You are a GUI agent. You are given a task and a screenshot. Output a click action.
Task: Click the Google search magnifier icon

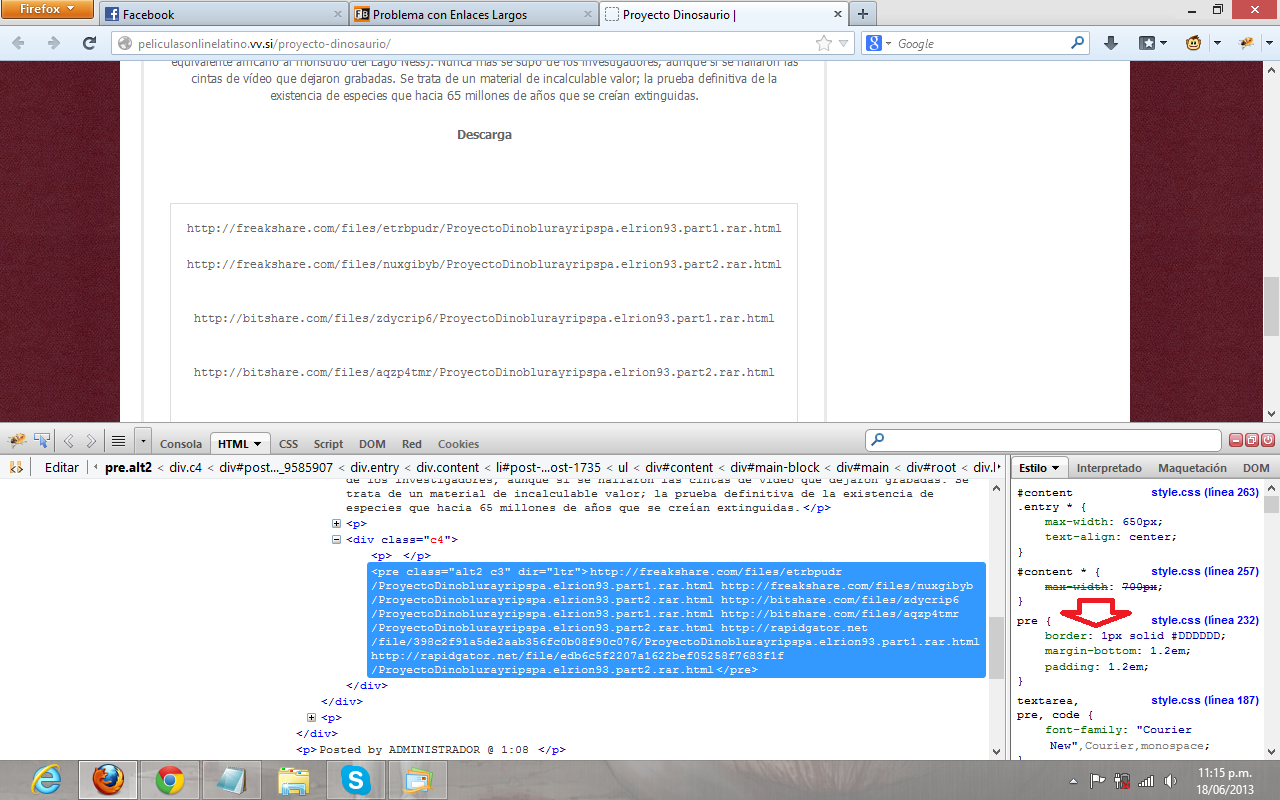pyautogui.click(x=1078, y=44)
